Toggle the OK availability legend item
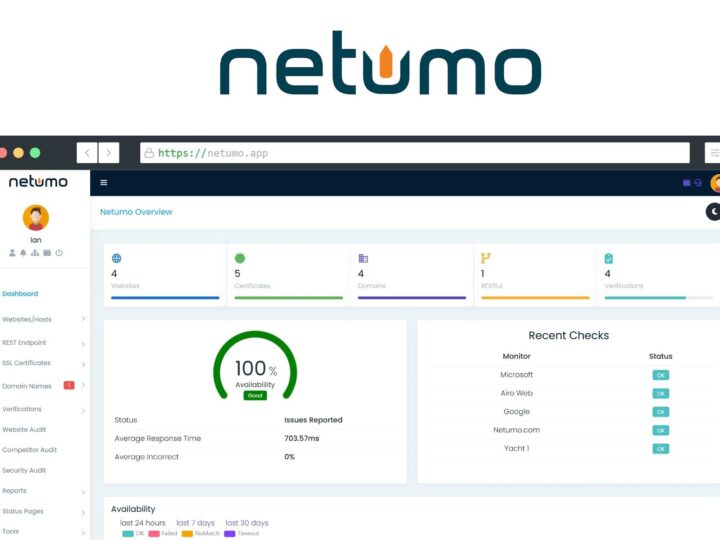Image resolution: width=720 pixels, height=540 pixels. (x=134, y=533)
